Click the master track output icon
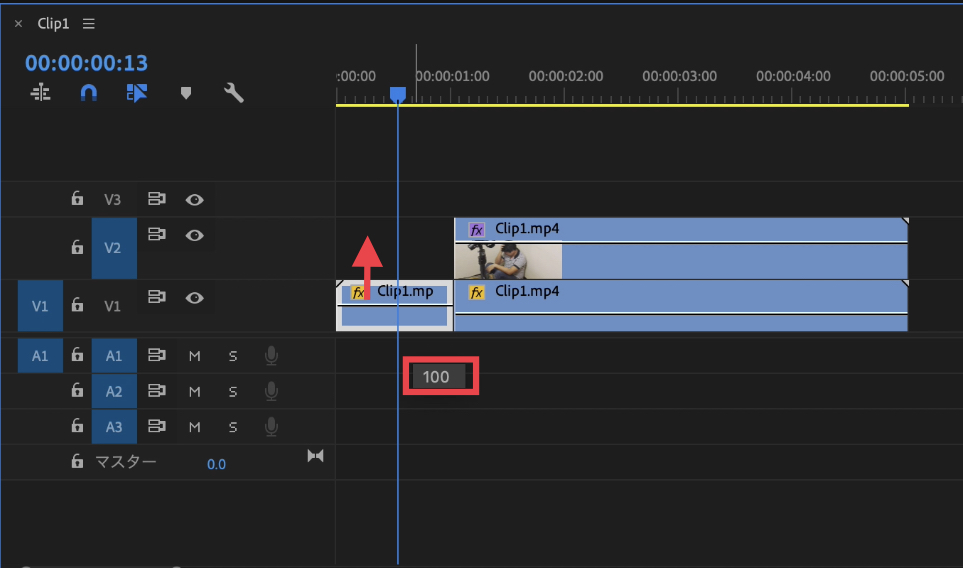Image resolution: width=963 pixels, height=568 pixels. pos(316,456)
